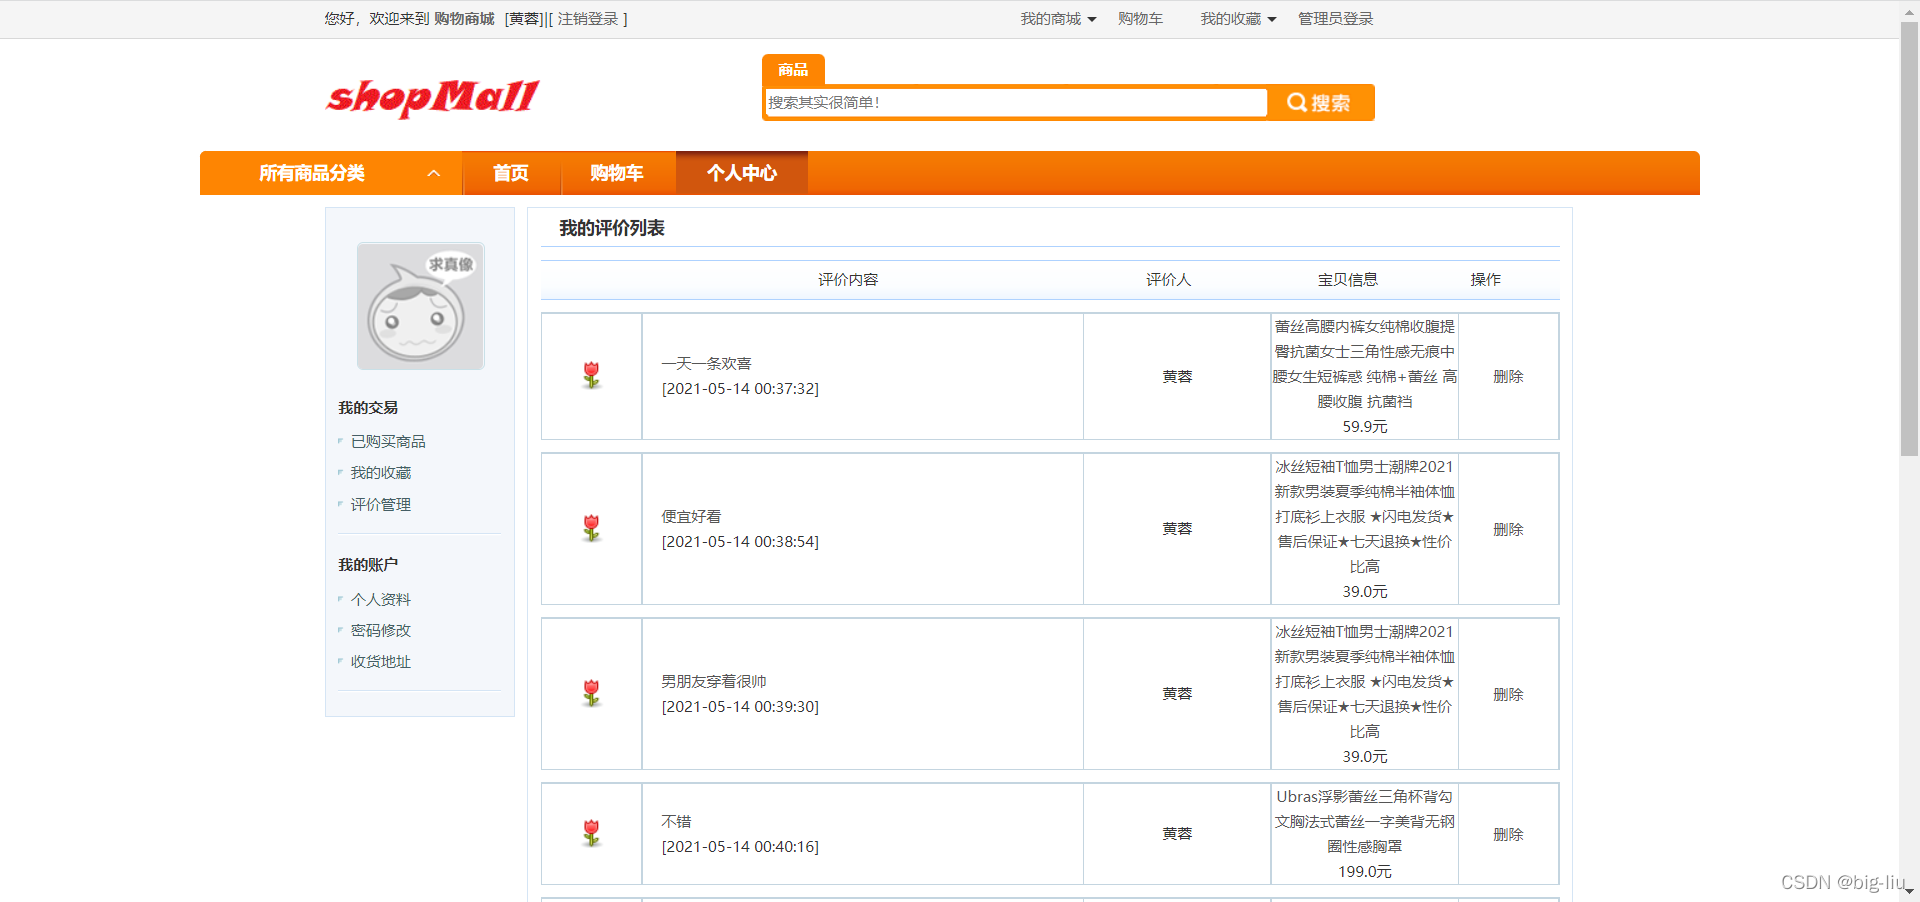Screen dimensions: 1920x902
Task: Click reviewer 黄蓉 in the 不错 row
Action: click(1177, 833)
